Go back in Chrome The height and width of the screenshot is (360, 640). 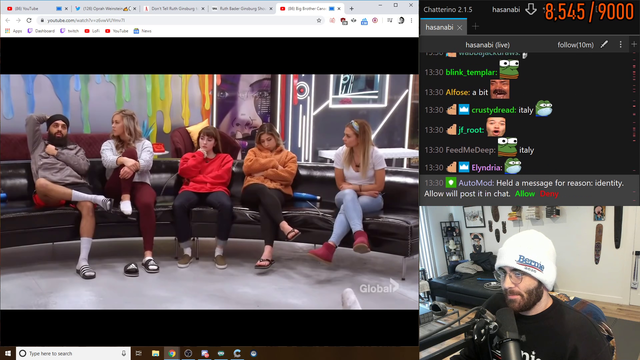click(8, 20)
